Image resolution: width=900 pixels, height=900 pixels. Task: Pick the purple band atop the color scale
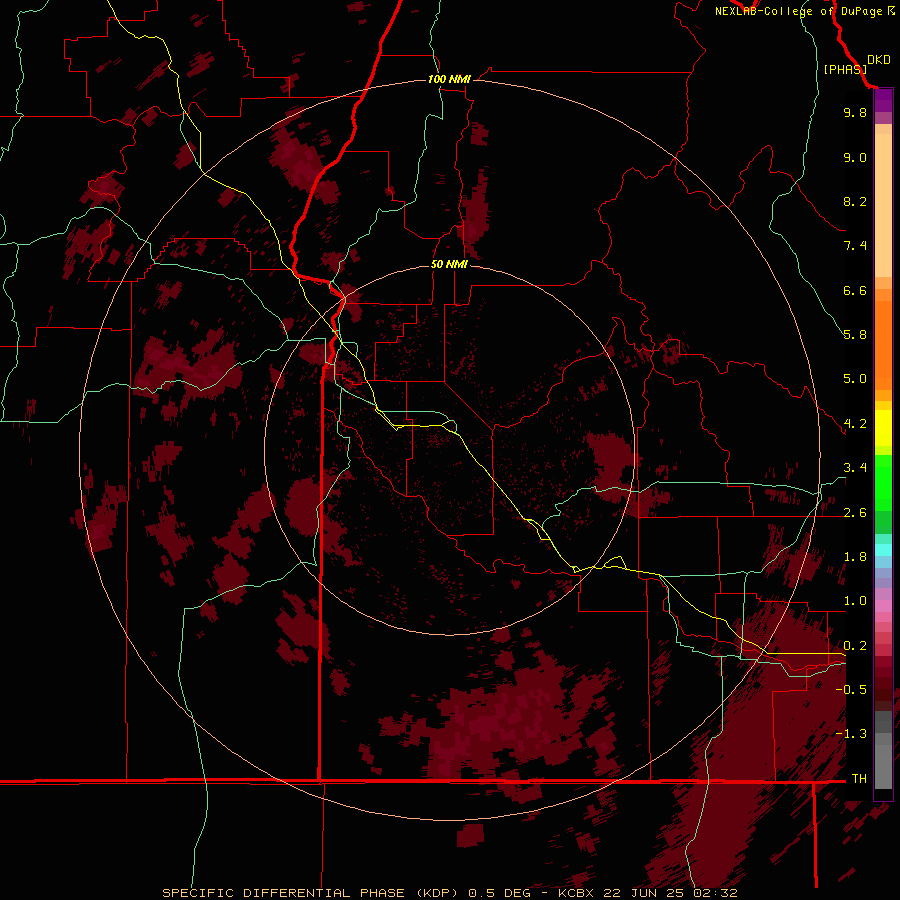point(883,101)
